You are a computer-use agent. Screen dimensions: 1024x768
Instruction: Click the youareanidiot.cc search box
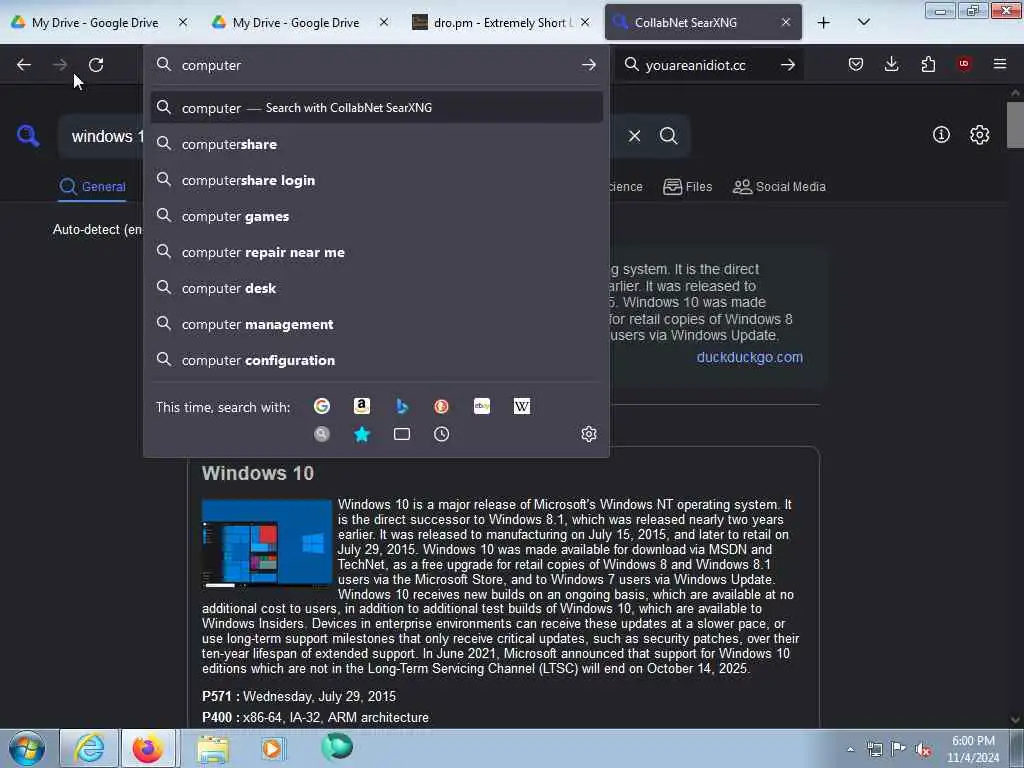click(x=709, y=65)
